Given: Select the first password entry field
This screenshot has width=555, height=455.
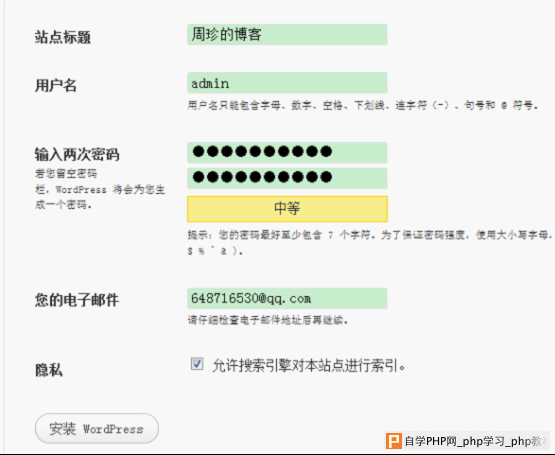Looking at the screenshot, I should (x=287, y=153).
